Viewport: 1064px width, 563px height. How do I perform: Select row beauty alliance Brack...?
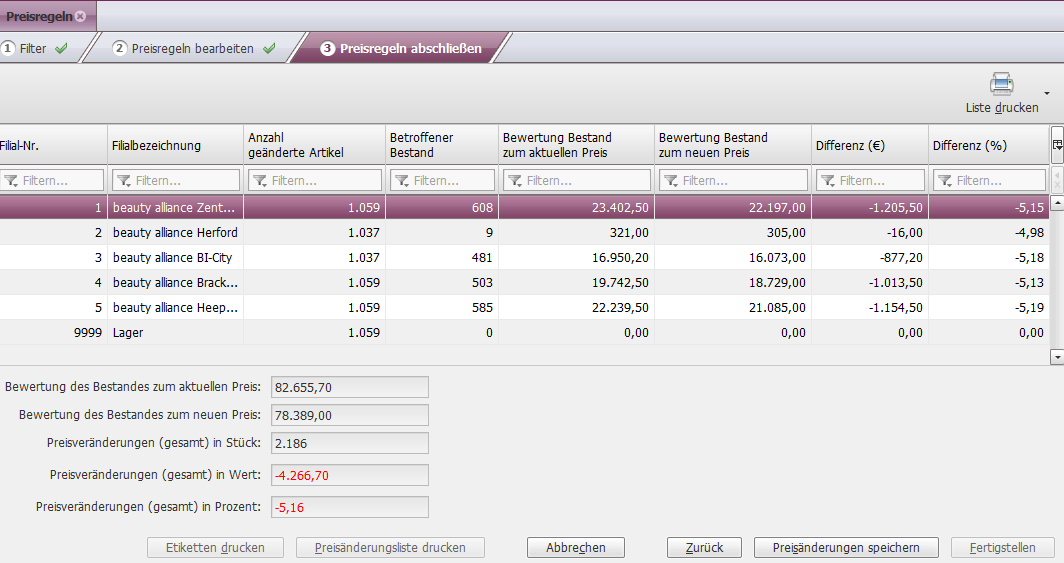[525, 283]
